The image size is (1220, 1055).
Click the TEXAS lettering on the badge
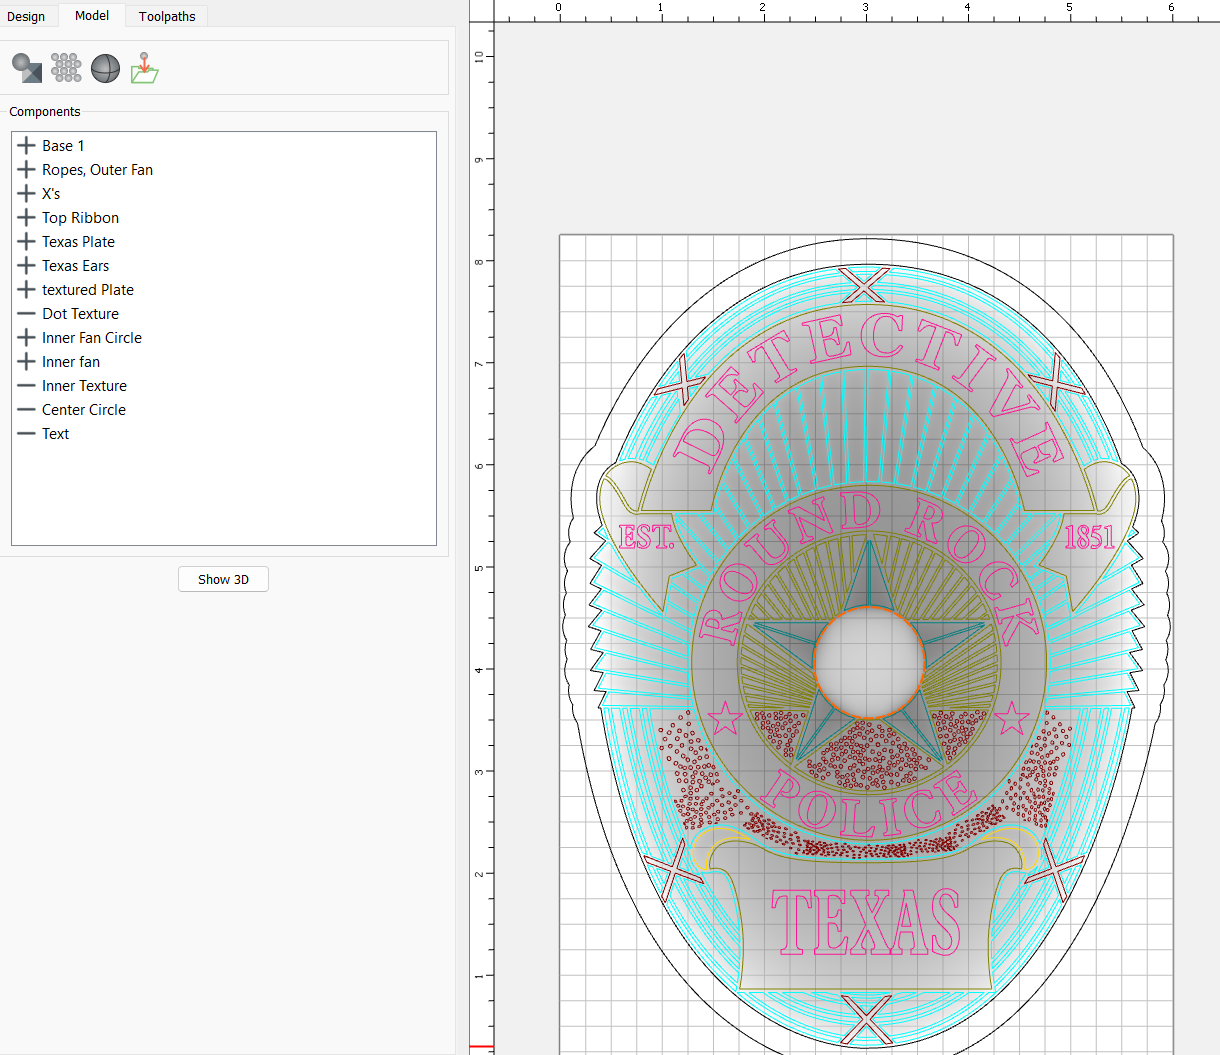pos(865,922)
